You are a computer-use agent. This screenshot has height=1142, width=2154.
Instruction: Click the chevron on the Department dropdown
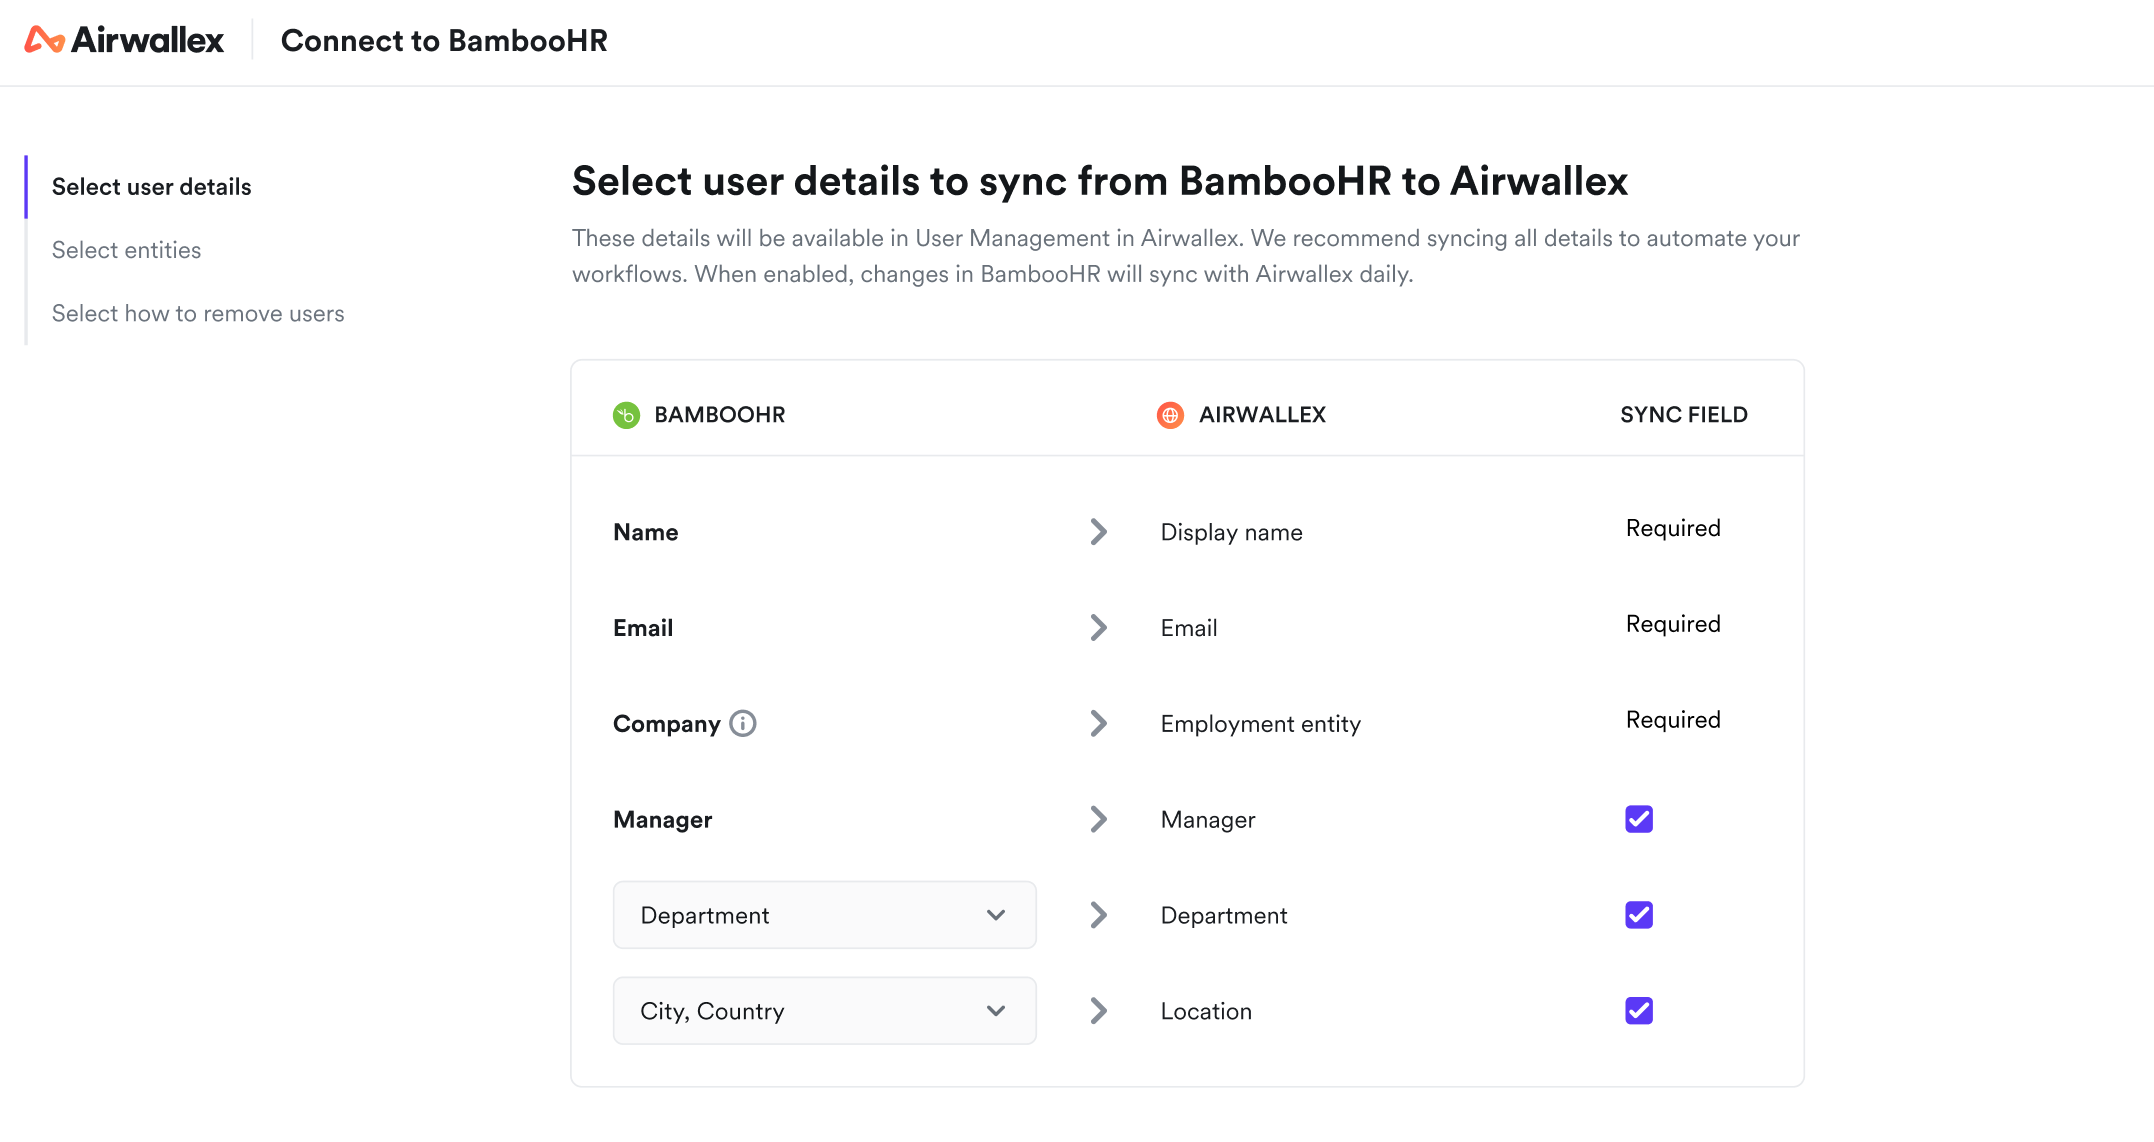tap(995, 915)
